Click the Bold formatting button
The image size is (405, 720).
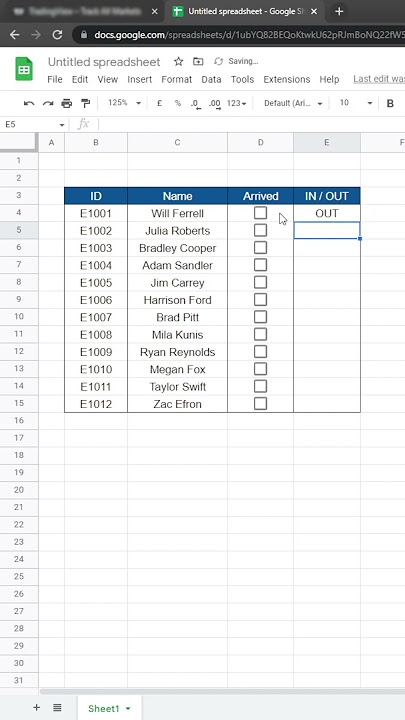coord(390,103)
